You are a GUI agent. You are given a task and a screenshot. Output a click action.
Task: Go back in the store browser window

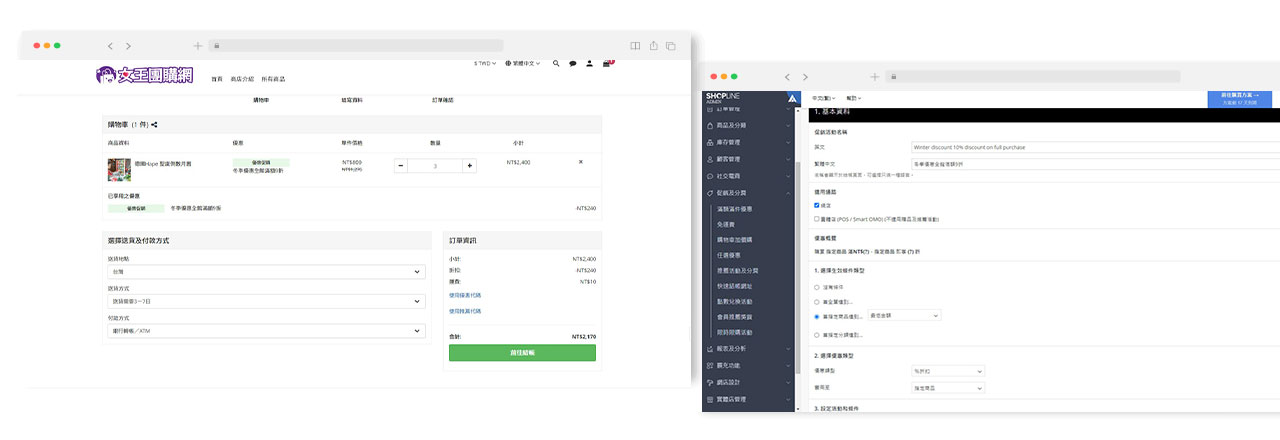(110, 46)
